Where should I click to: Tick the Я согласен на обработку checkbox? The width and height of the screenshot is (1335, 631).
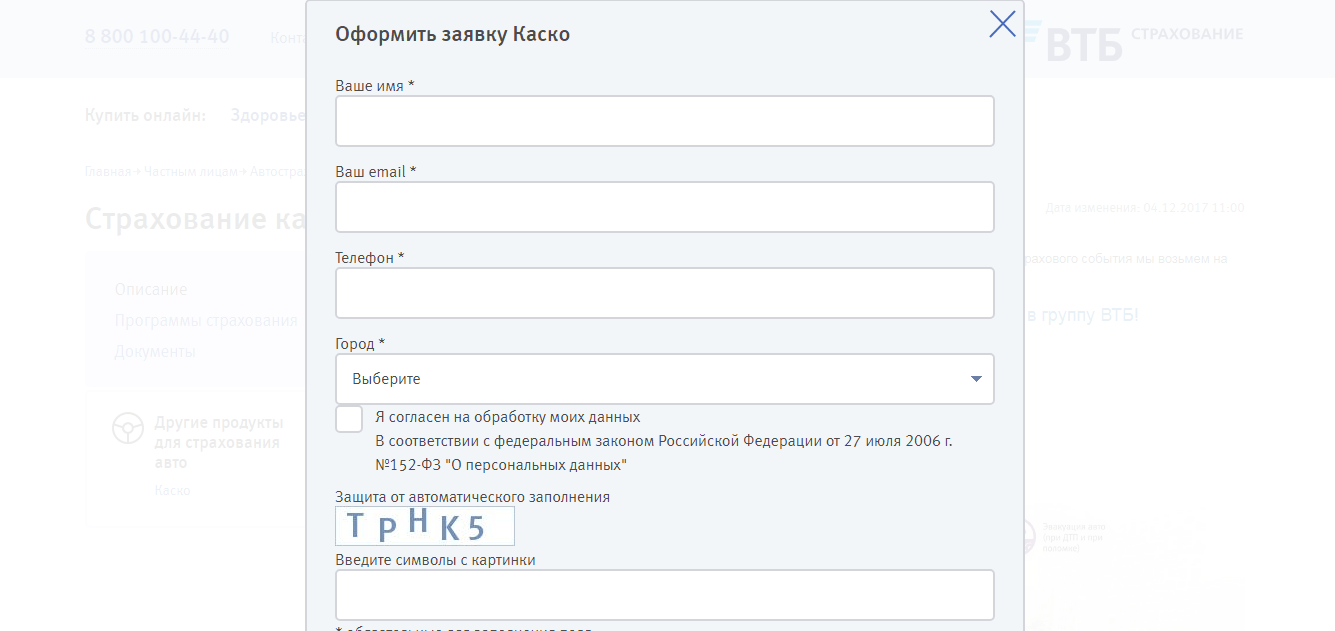349,419
